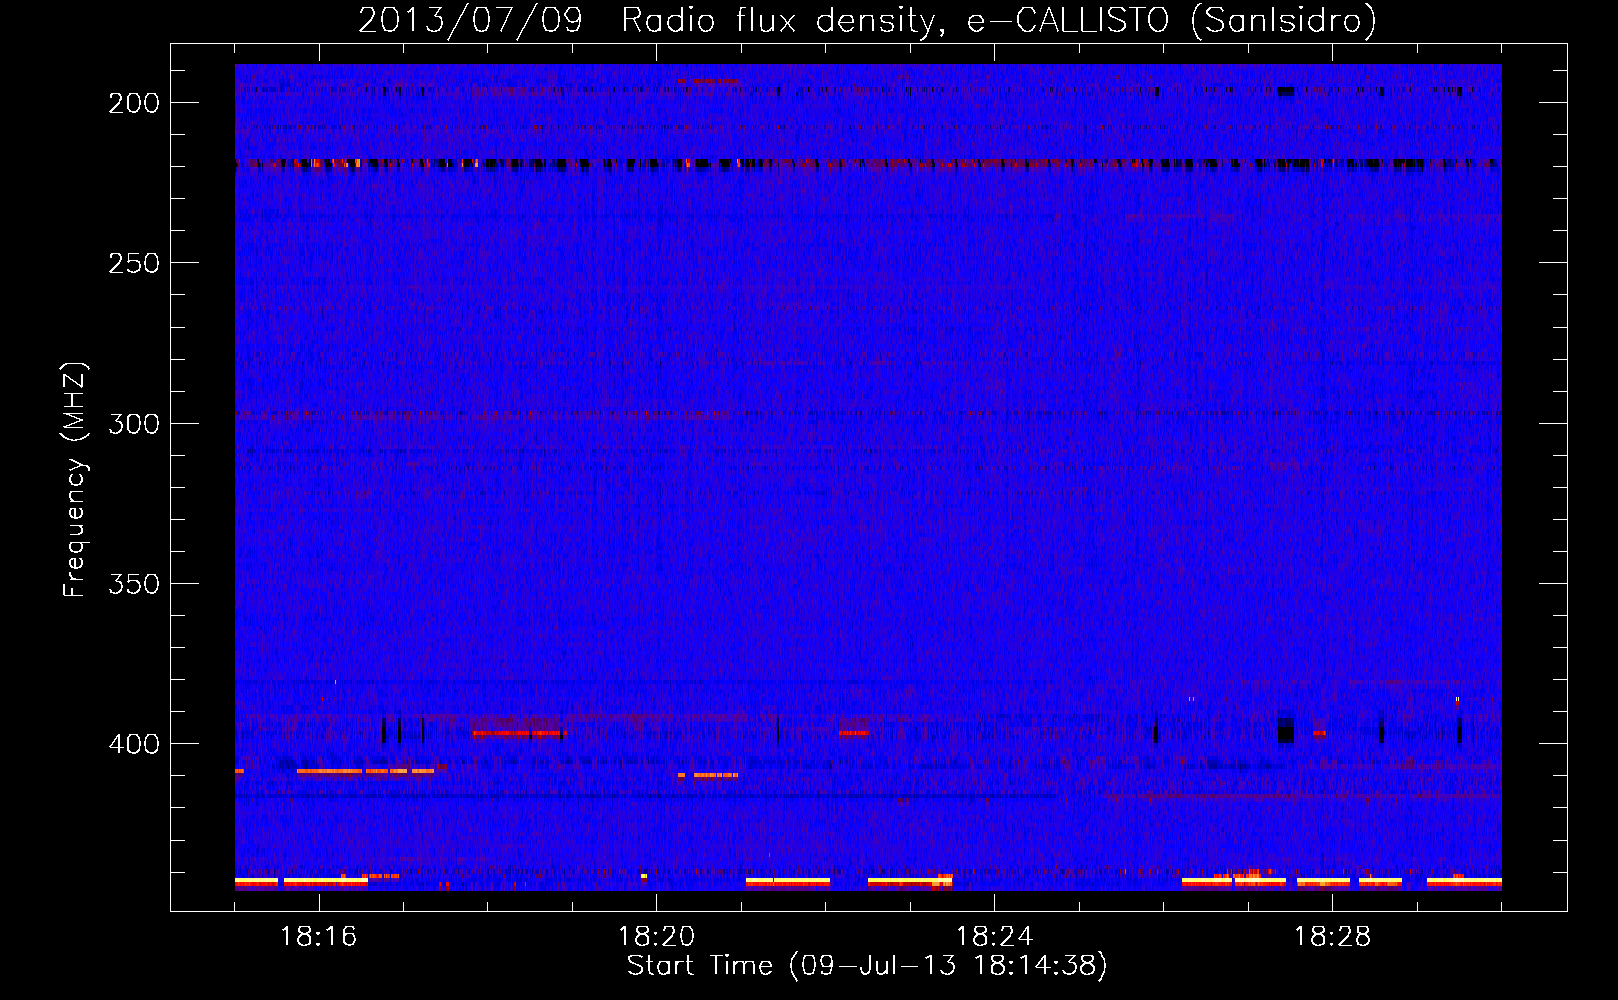Viewport: 1618px width, 1000px height.
Task: Click the 18:24 time tick label
Action: 994,937
